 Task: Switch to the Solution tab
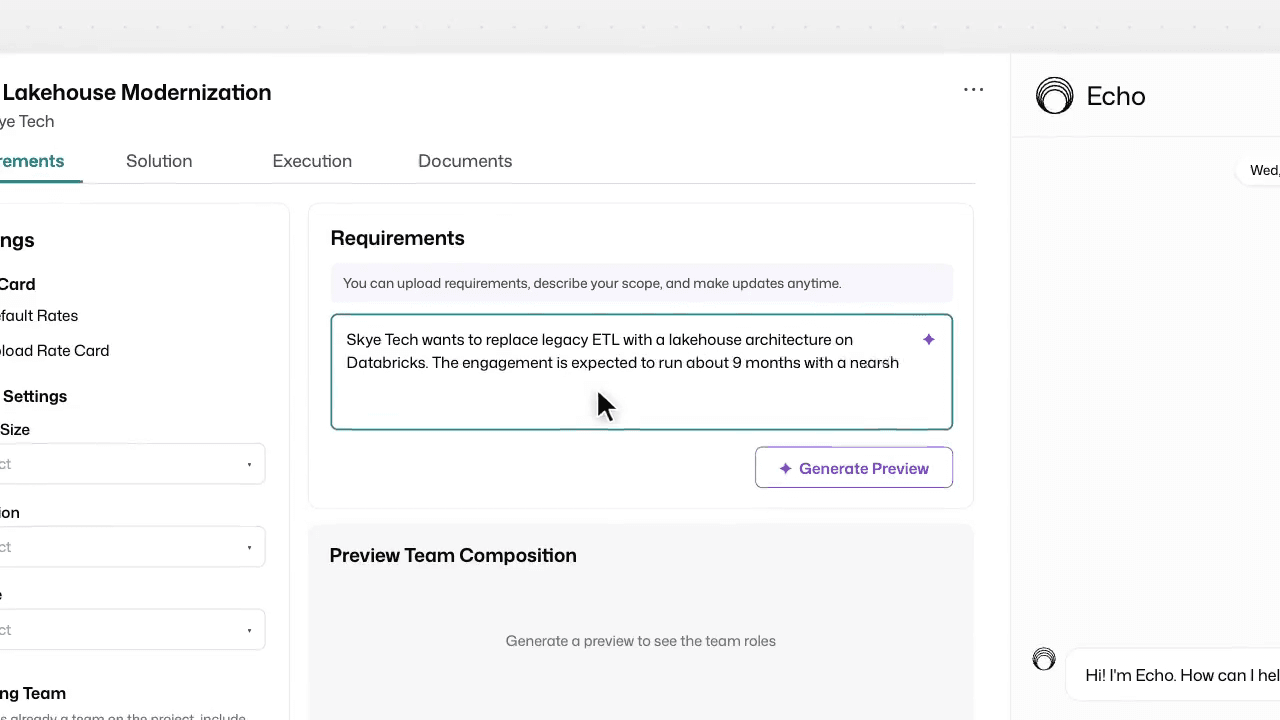[x=159, y=161]
